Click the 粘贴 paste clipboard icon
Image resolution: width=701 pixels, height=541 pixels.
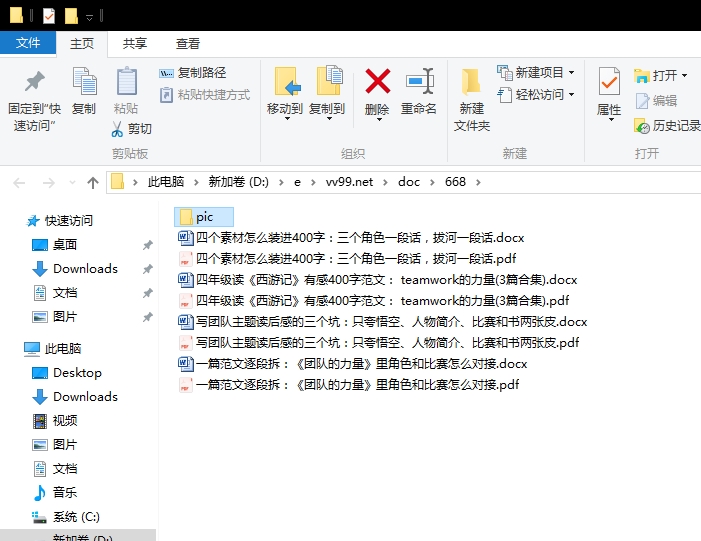(127, 81)
